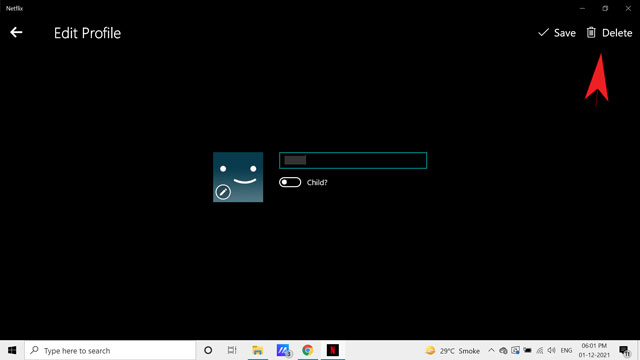Focus the profile name field
The width and height of the screenshot is (640, 360).
coord(353,160)
